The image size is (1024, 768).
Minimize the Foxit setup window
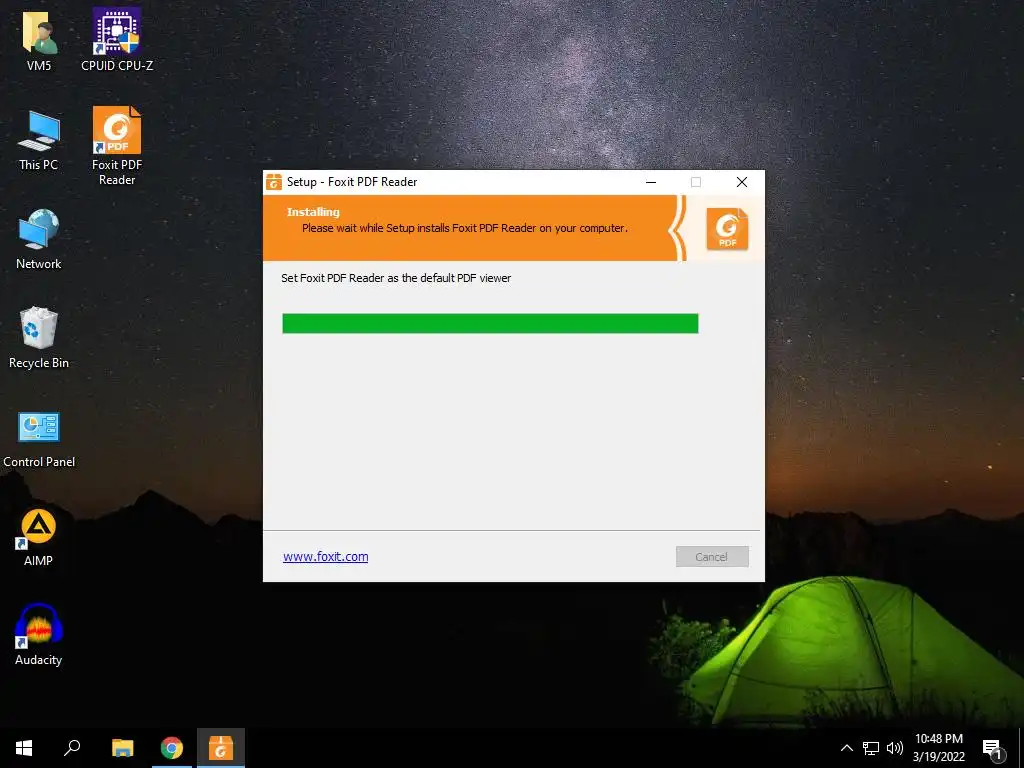650,182
